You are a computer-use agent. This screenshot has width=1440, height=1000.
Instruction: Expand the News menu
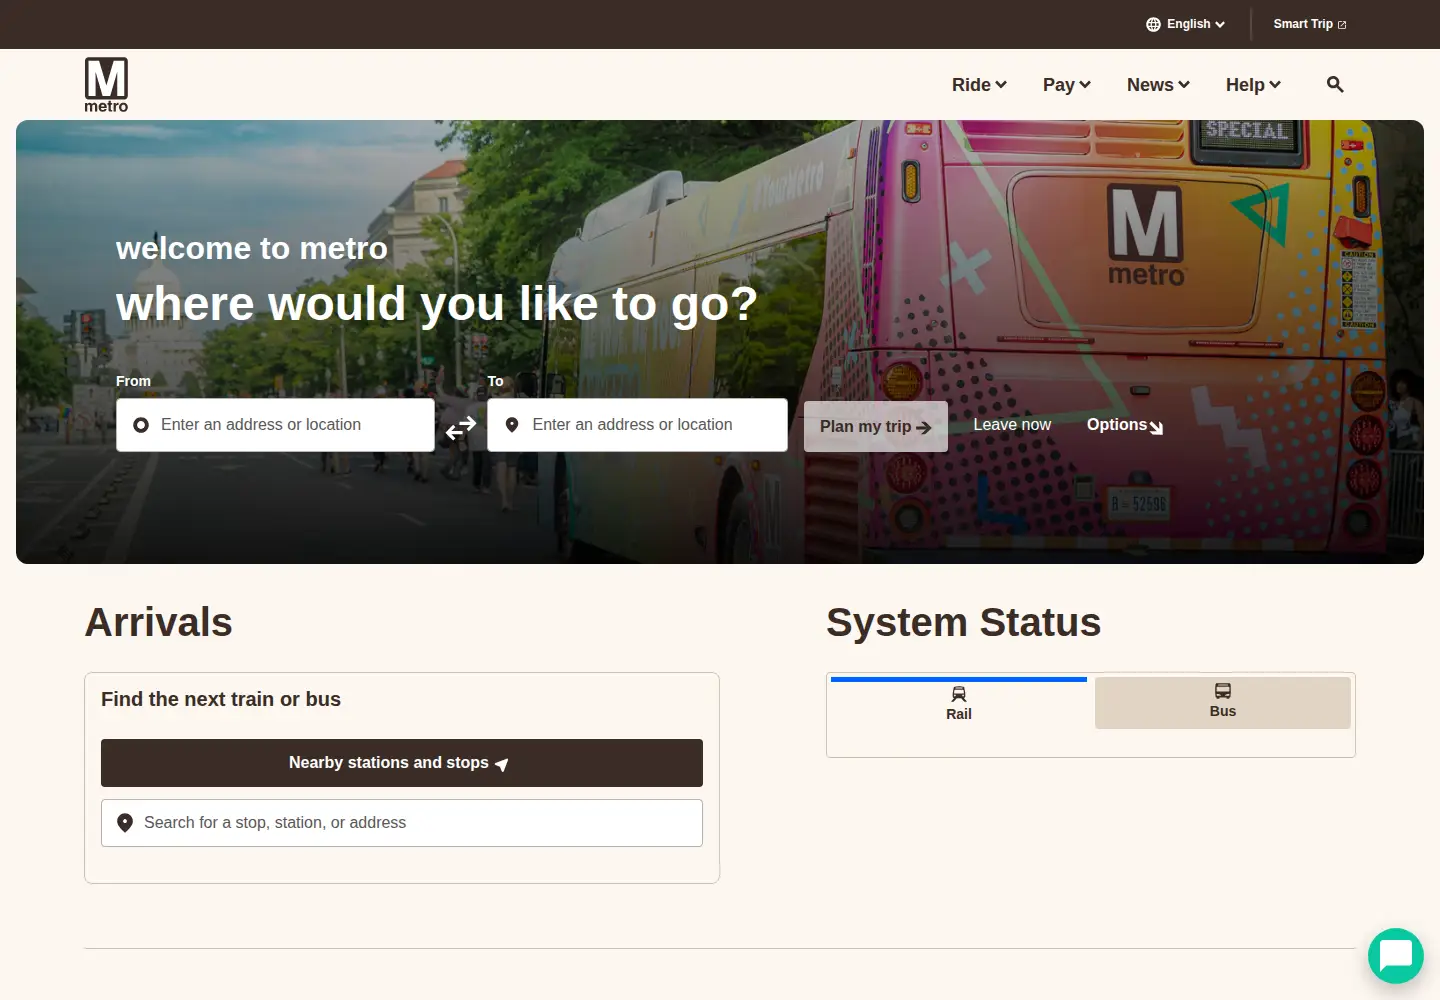point(1158,85)
